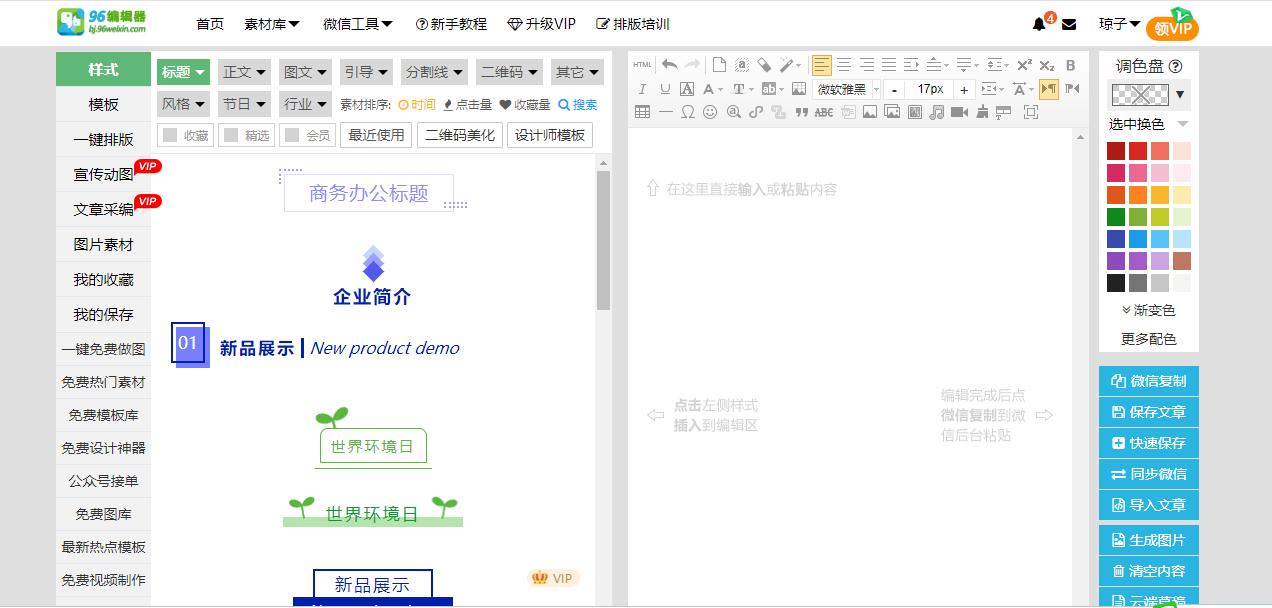
Task: Open the emoji insertion tool
Action: point(712,112)
